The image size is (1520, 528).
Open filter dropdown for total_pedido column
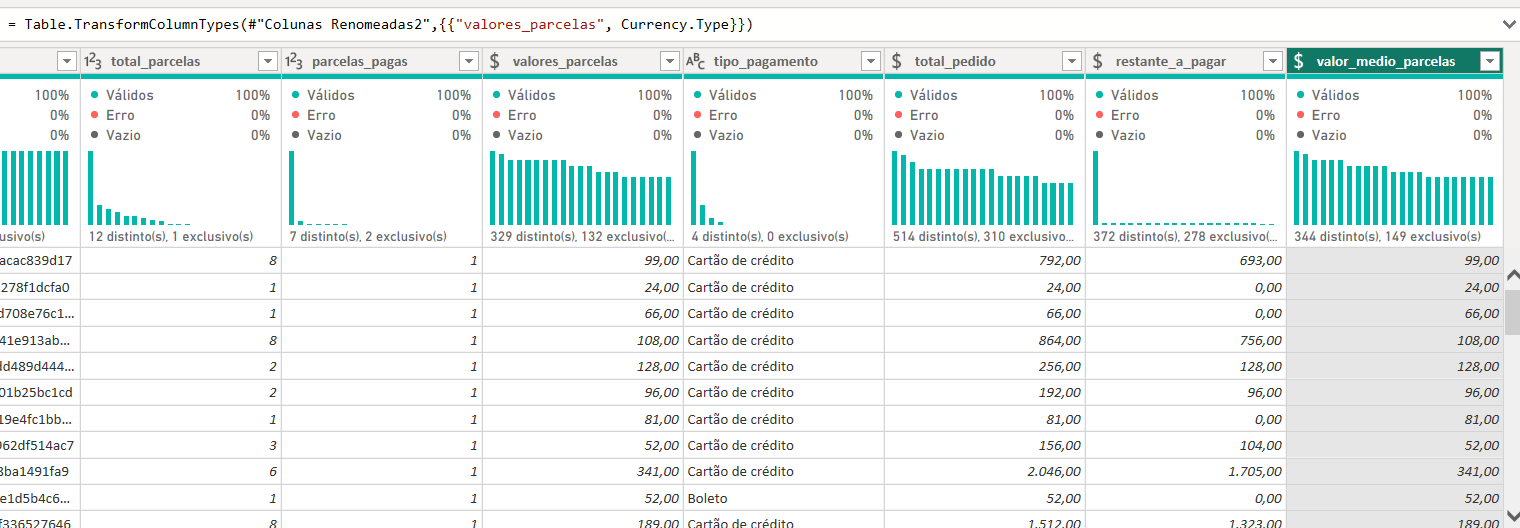click(x=1072, y=61)
